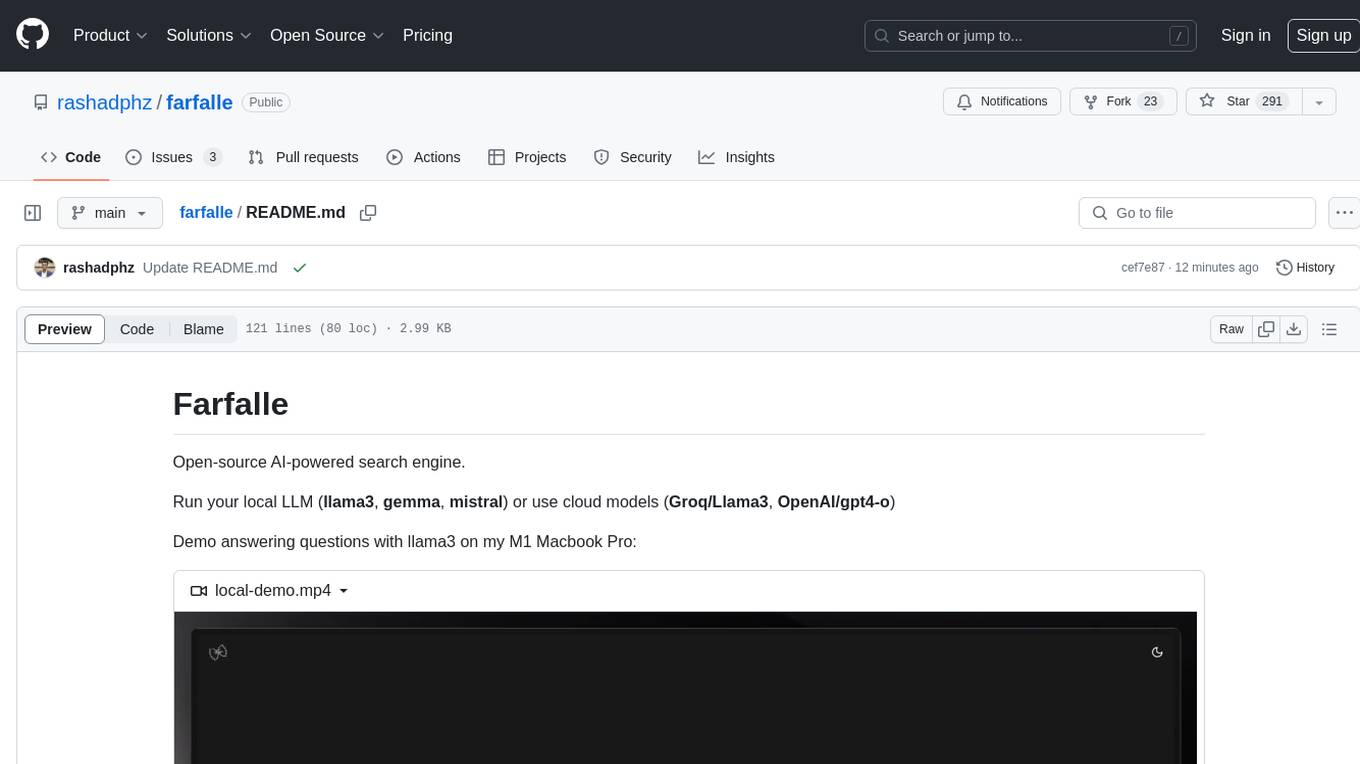Download the raw file

[x=1294, y=329]
